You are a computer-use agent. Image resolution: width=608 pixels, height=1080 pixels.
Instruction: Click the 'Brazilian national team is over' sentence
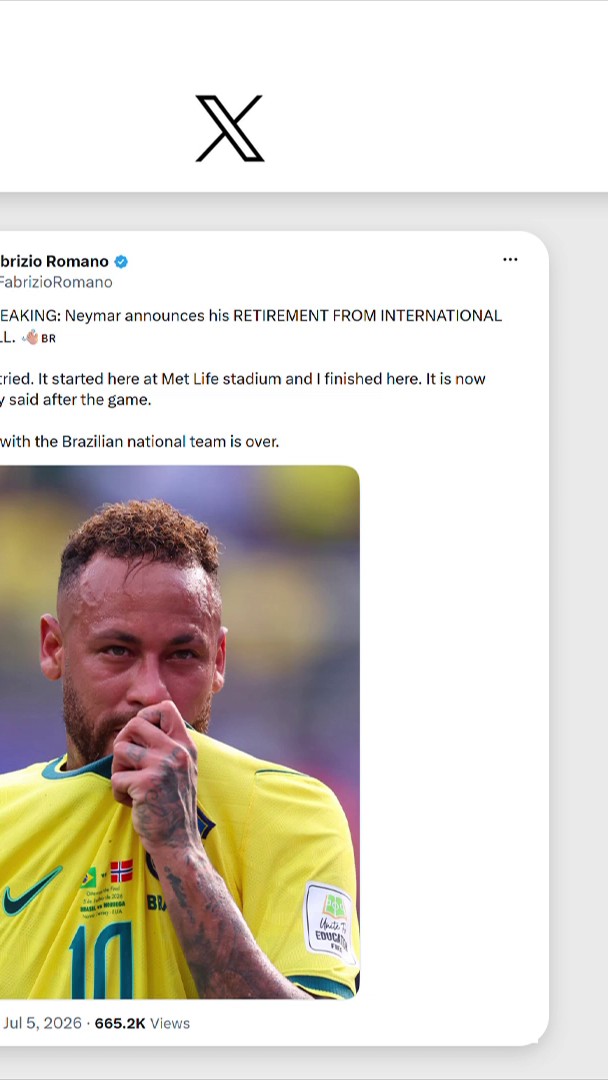point(171,442)
